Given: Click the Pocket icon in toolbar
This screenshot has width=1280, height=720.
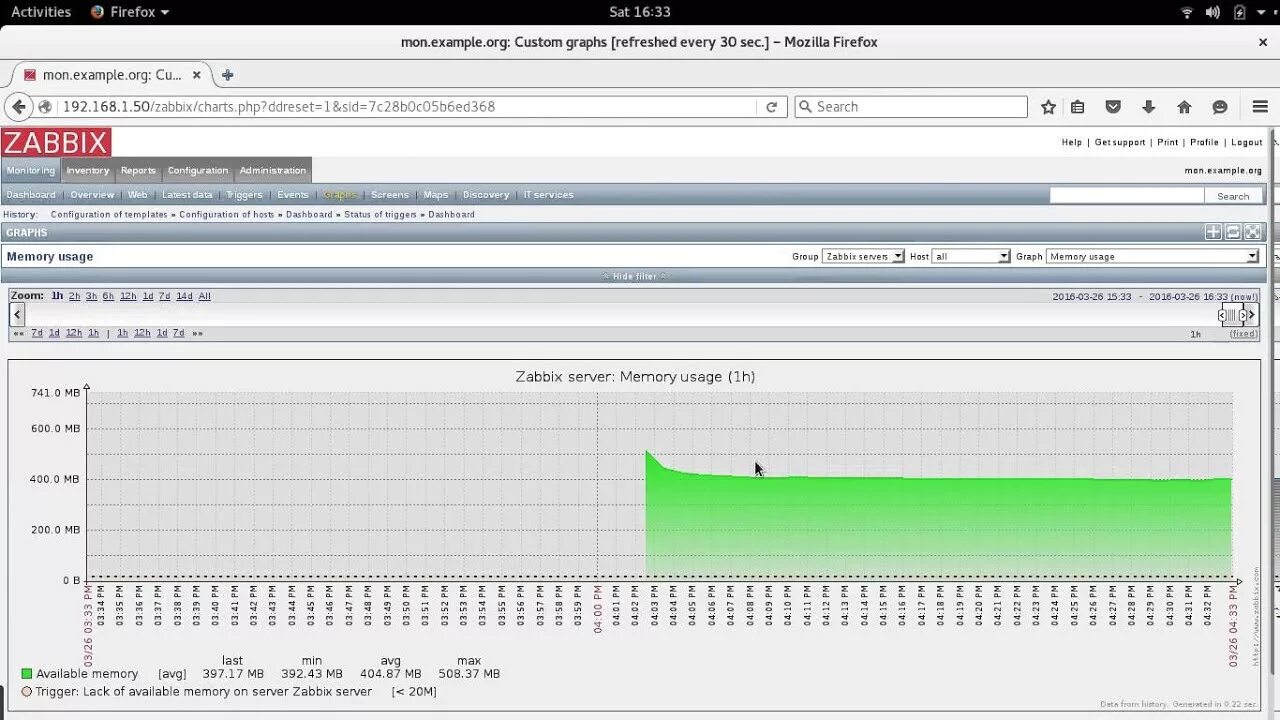Looking at the screenshot, I should pos(1113,107).
